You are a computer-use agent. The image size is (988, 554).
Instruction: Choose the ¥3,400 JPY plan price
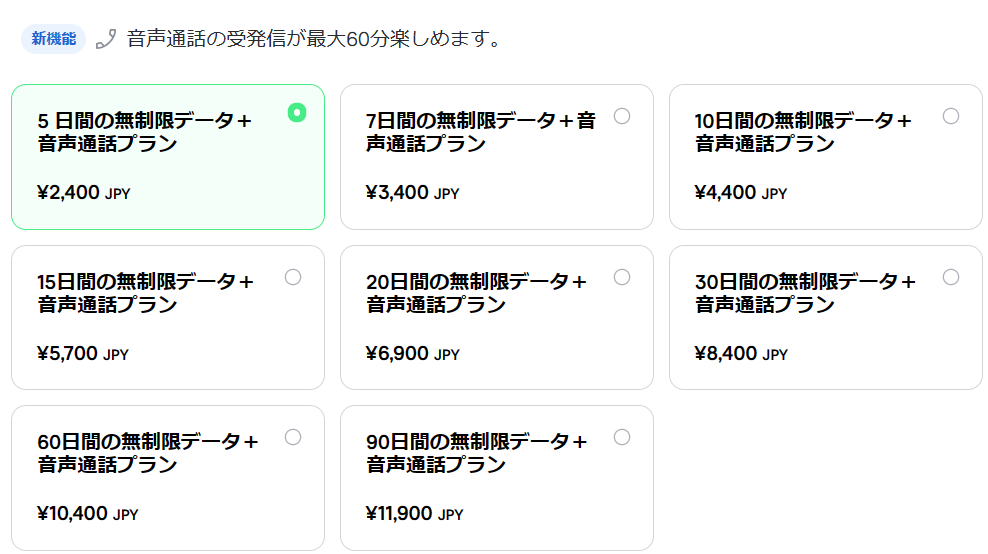413,193
